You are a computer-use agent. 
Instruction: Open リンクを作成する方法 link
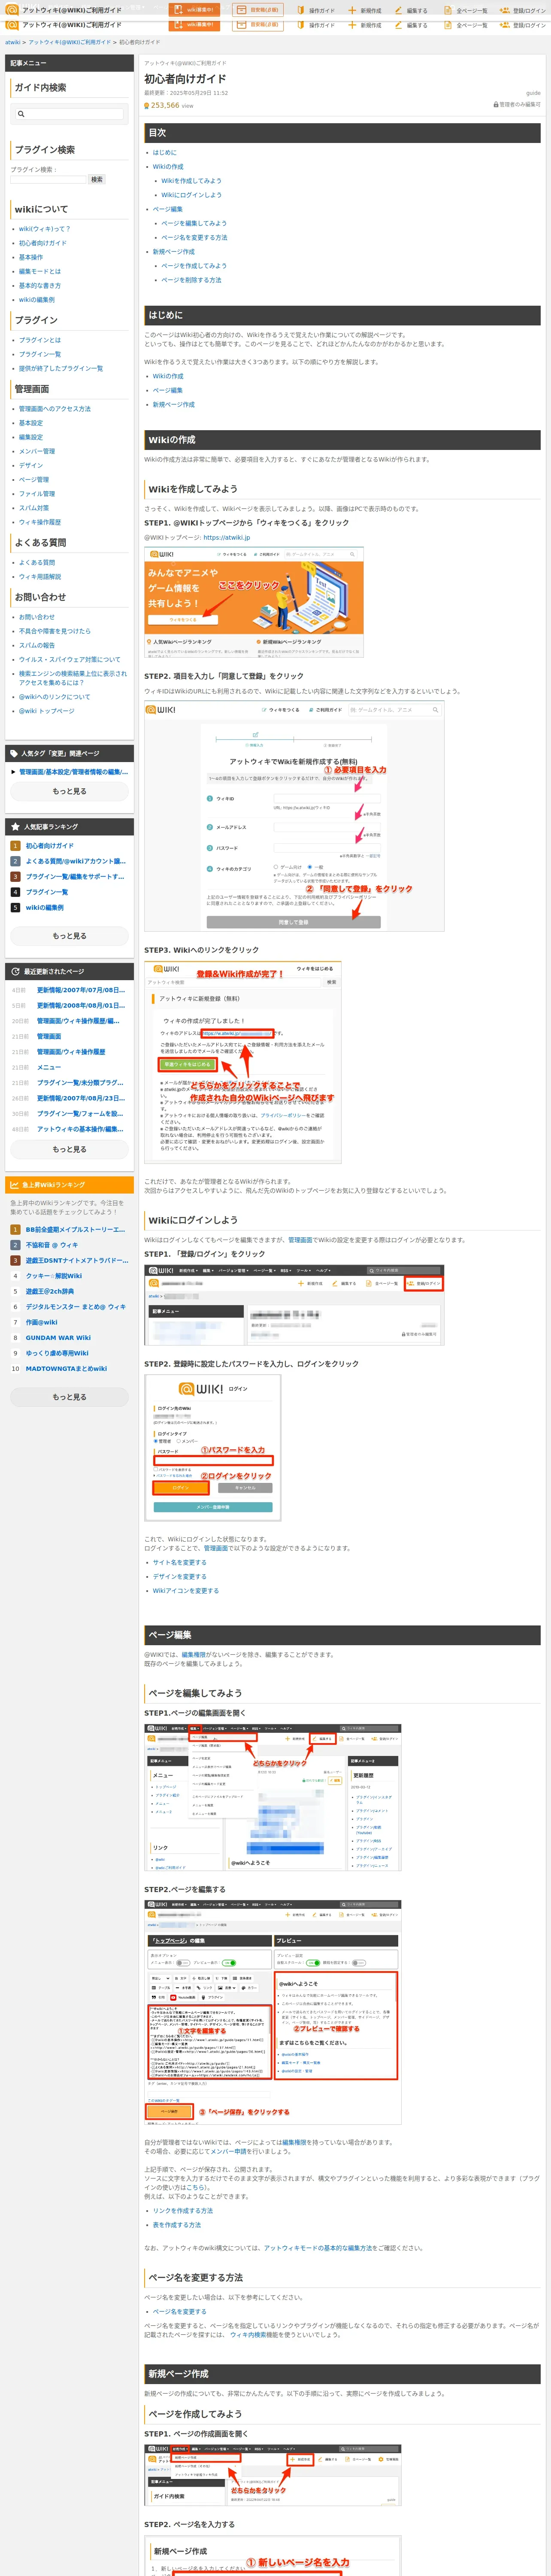coord(183,2211)
